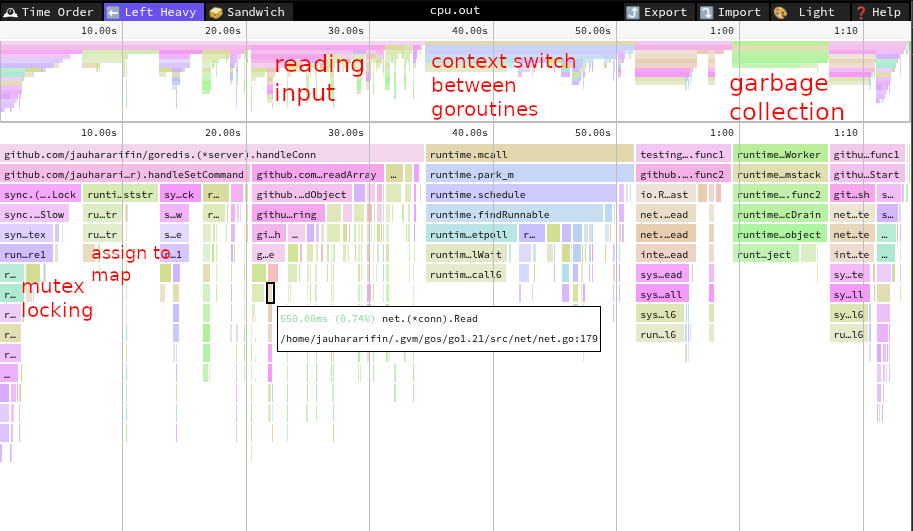Image resolution: width=913 pixels, height=531 pixels.
Task: Select the Left Heavy view tab
Action: coord(153,12)
